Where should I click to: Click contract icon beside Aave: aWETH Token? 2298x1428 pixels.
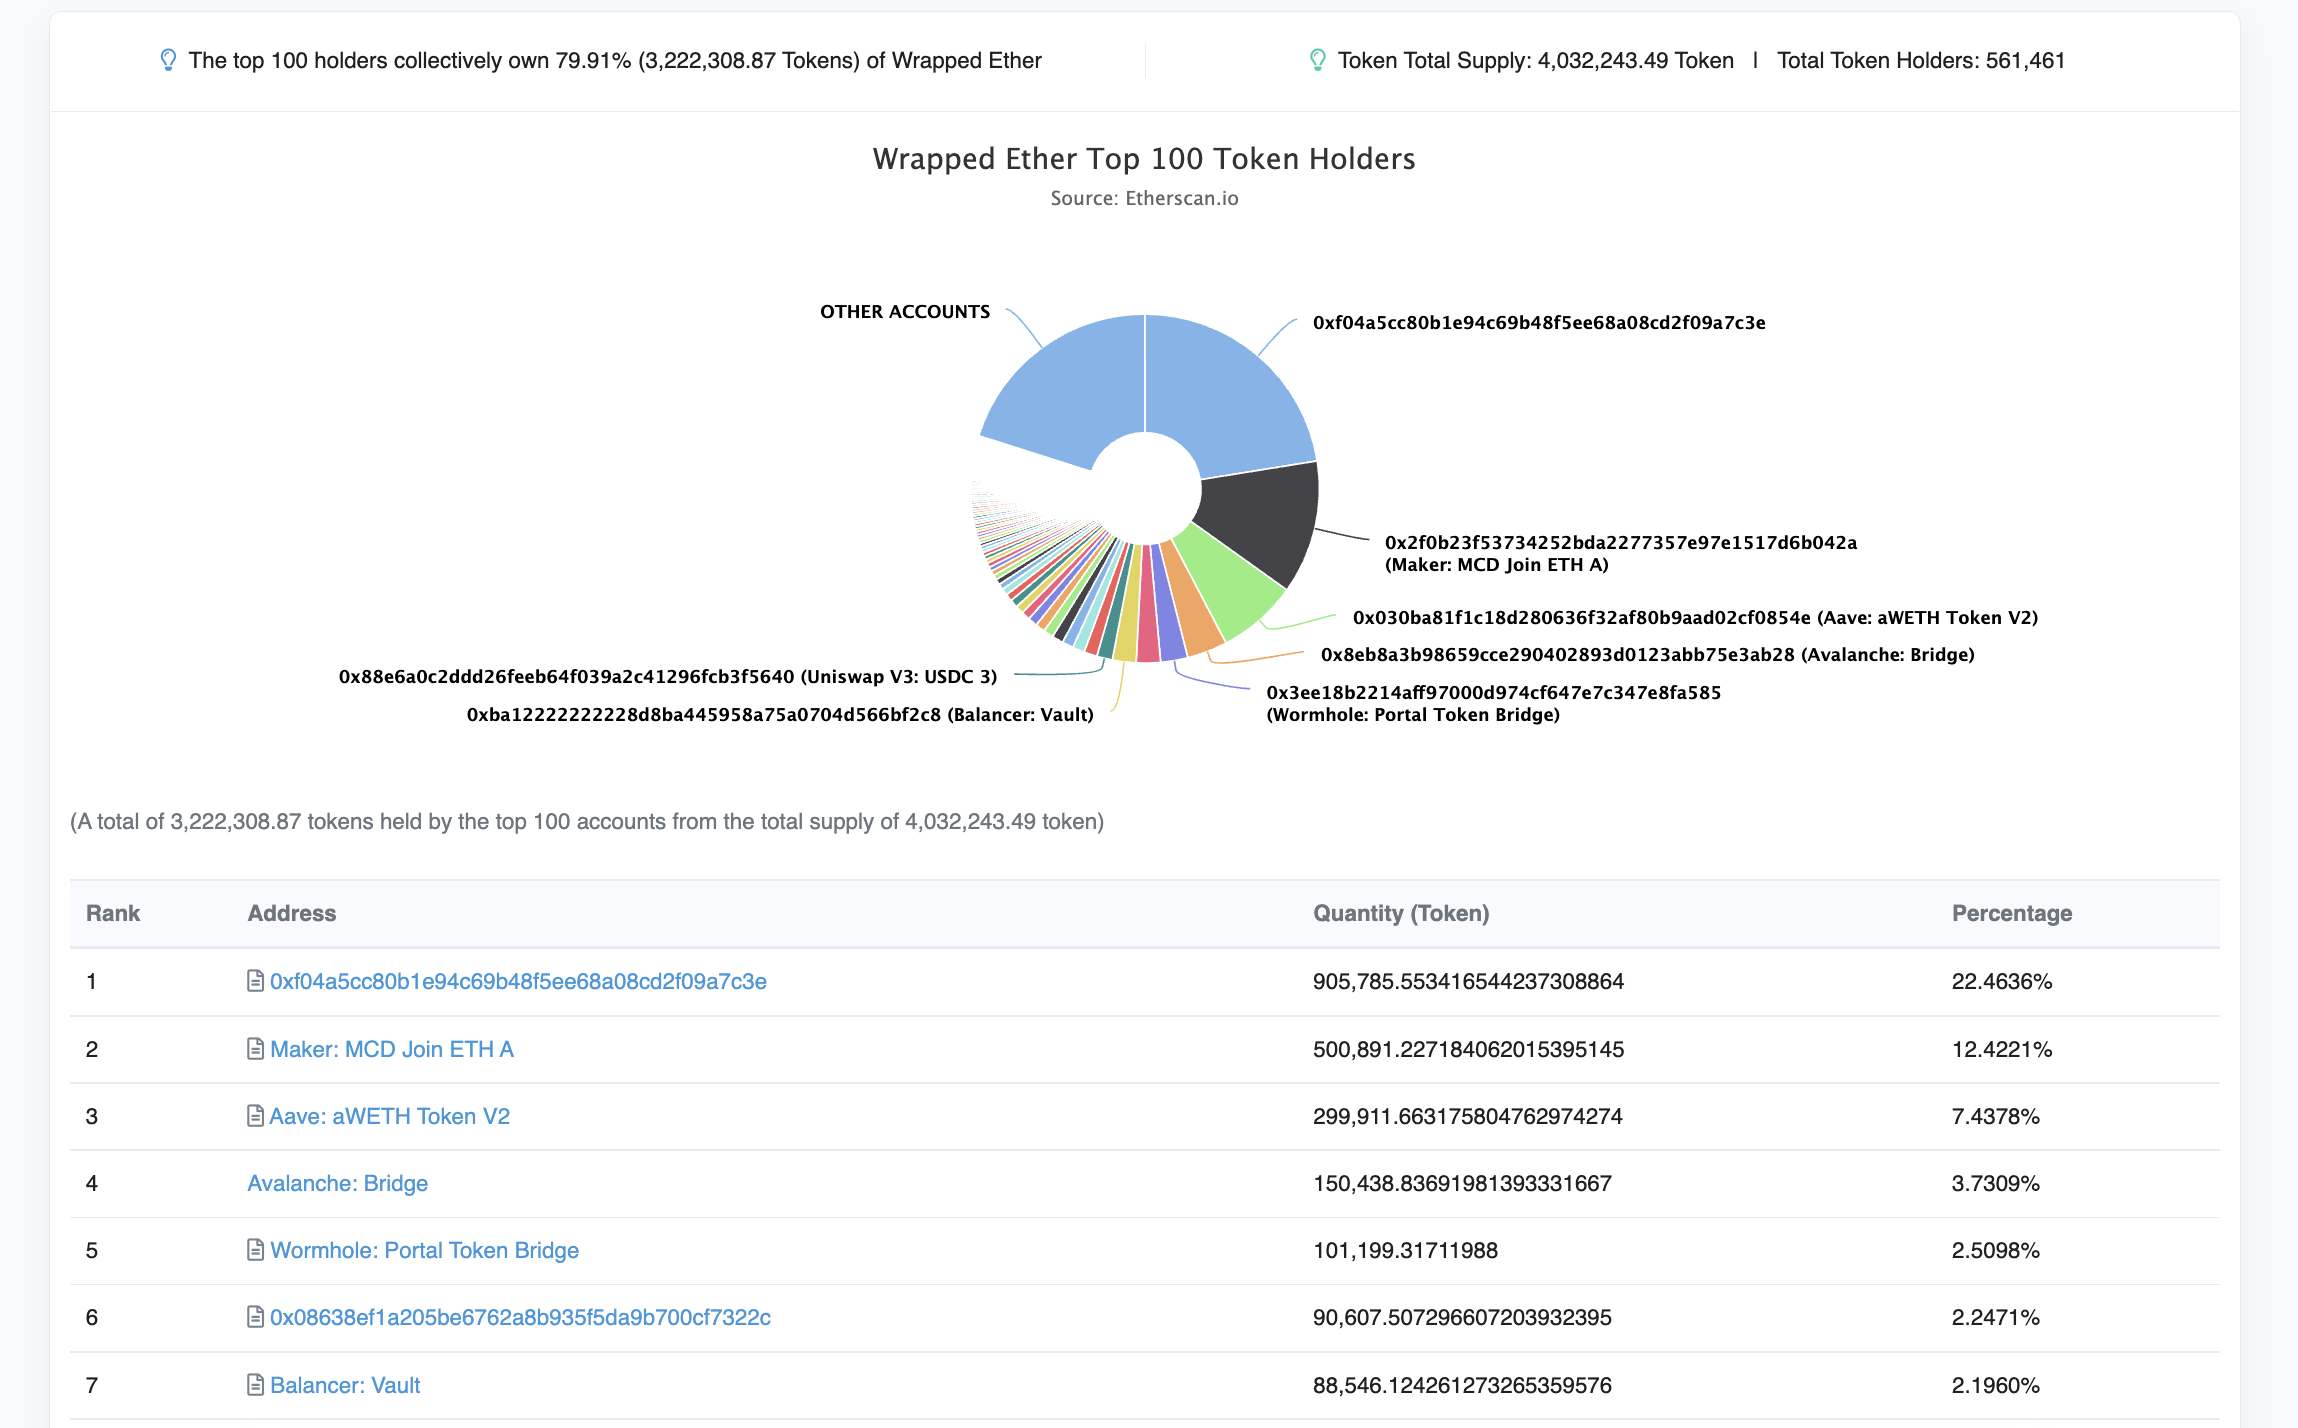(255, 1116)
